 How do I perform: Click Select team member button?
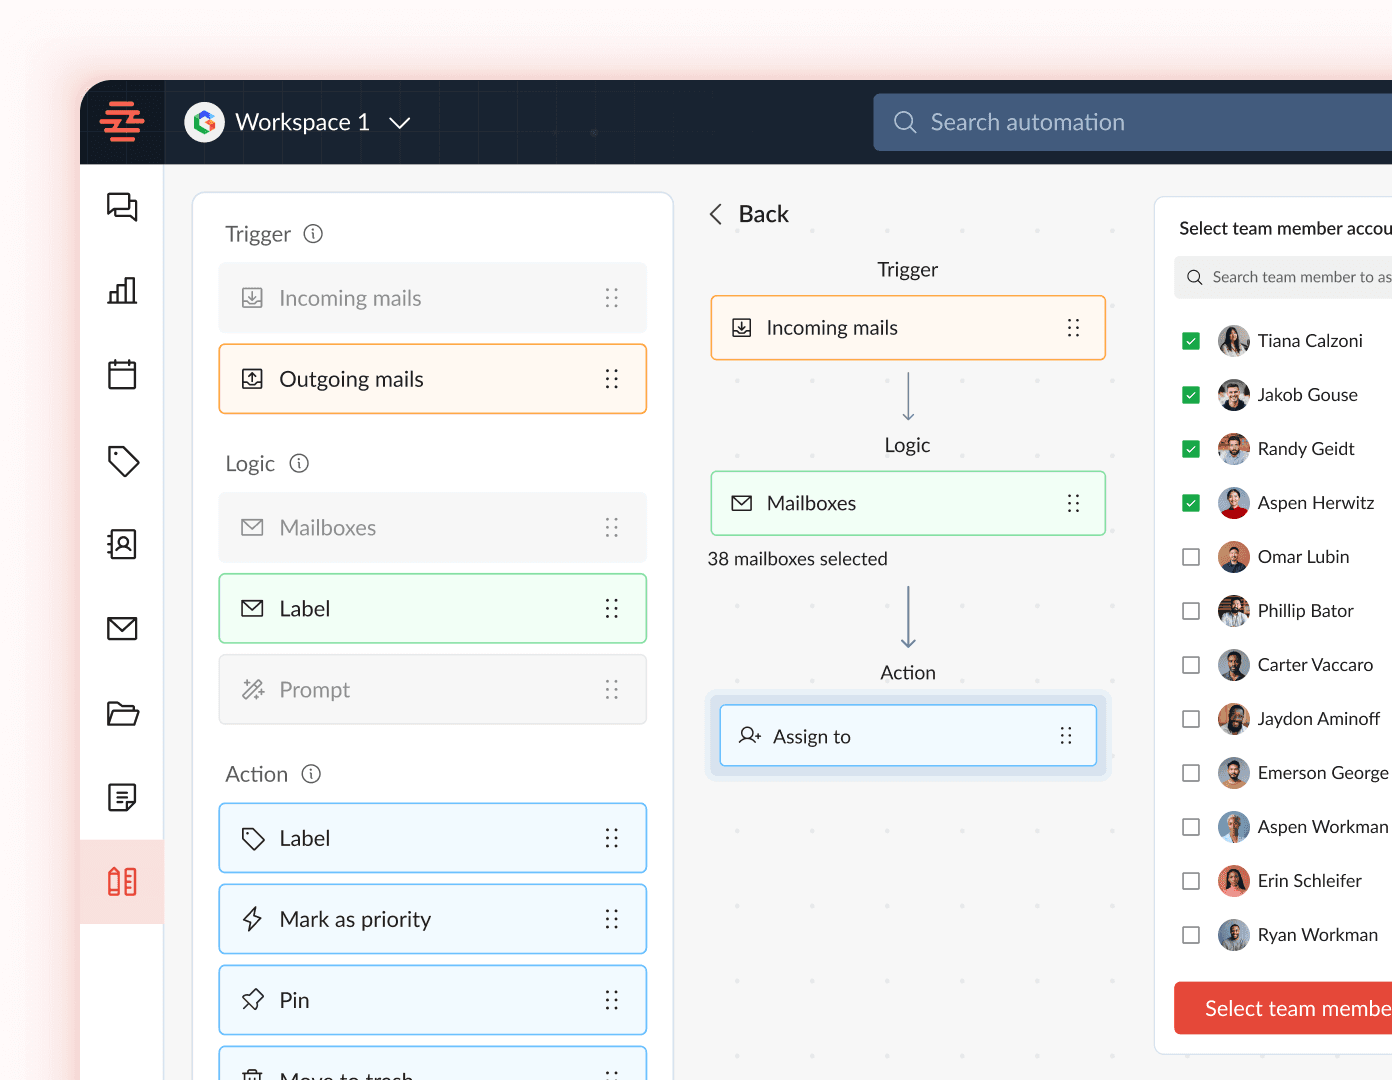1283,1008
